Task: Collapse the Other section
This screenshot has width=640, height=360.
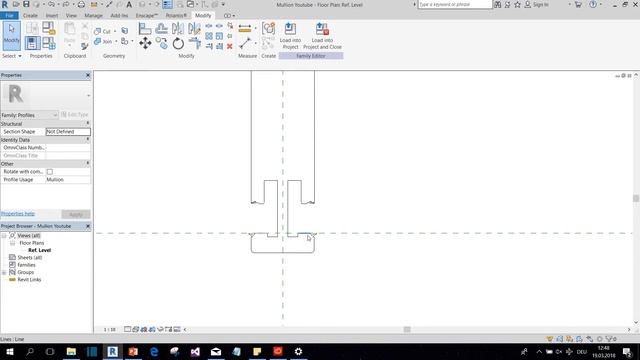Action: point(88,164)
